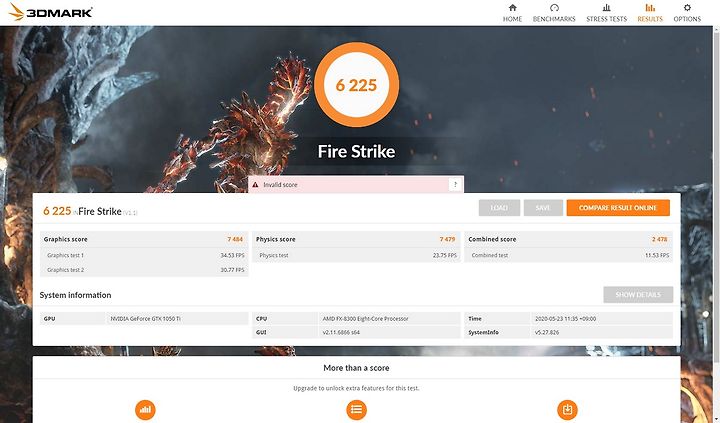Click the Graphics score value 7 484
This screenshot has height=423, width=720.
(x=235, y=239)
